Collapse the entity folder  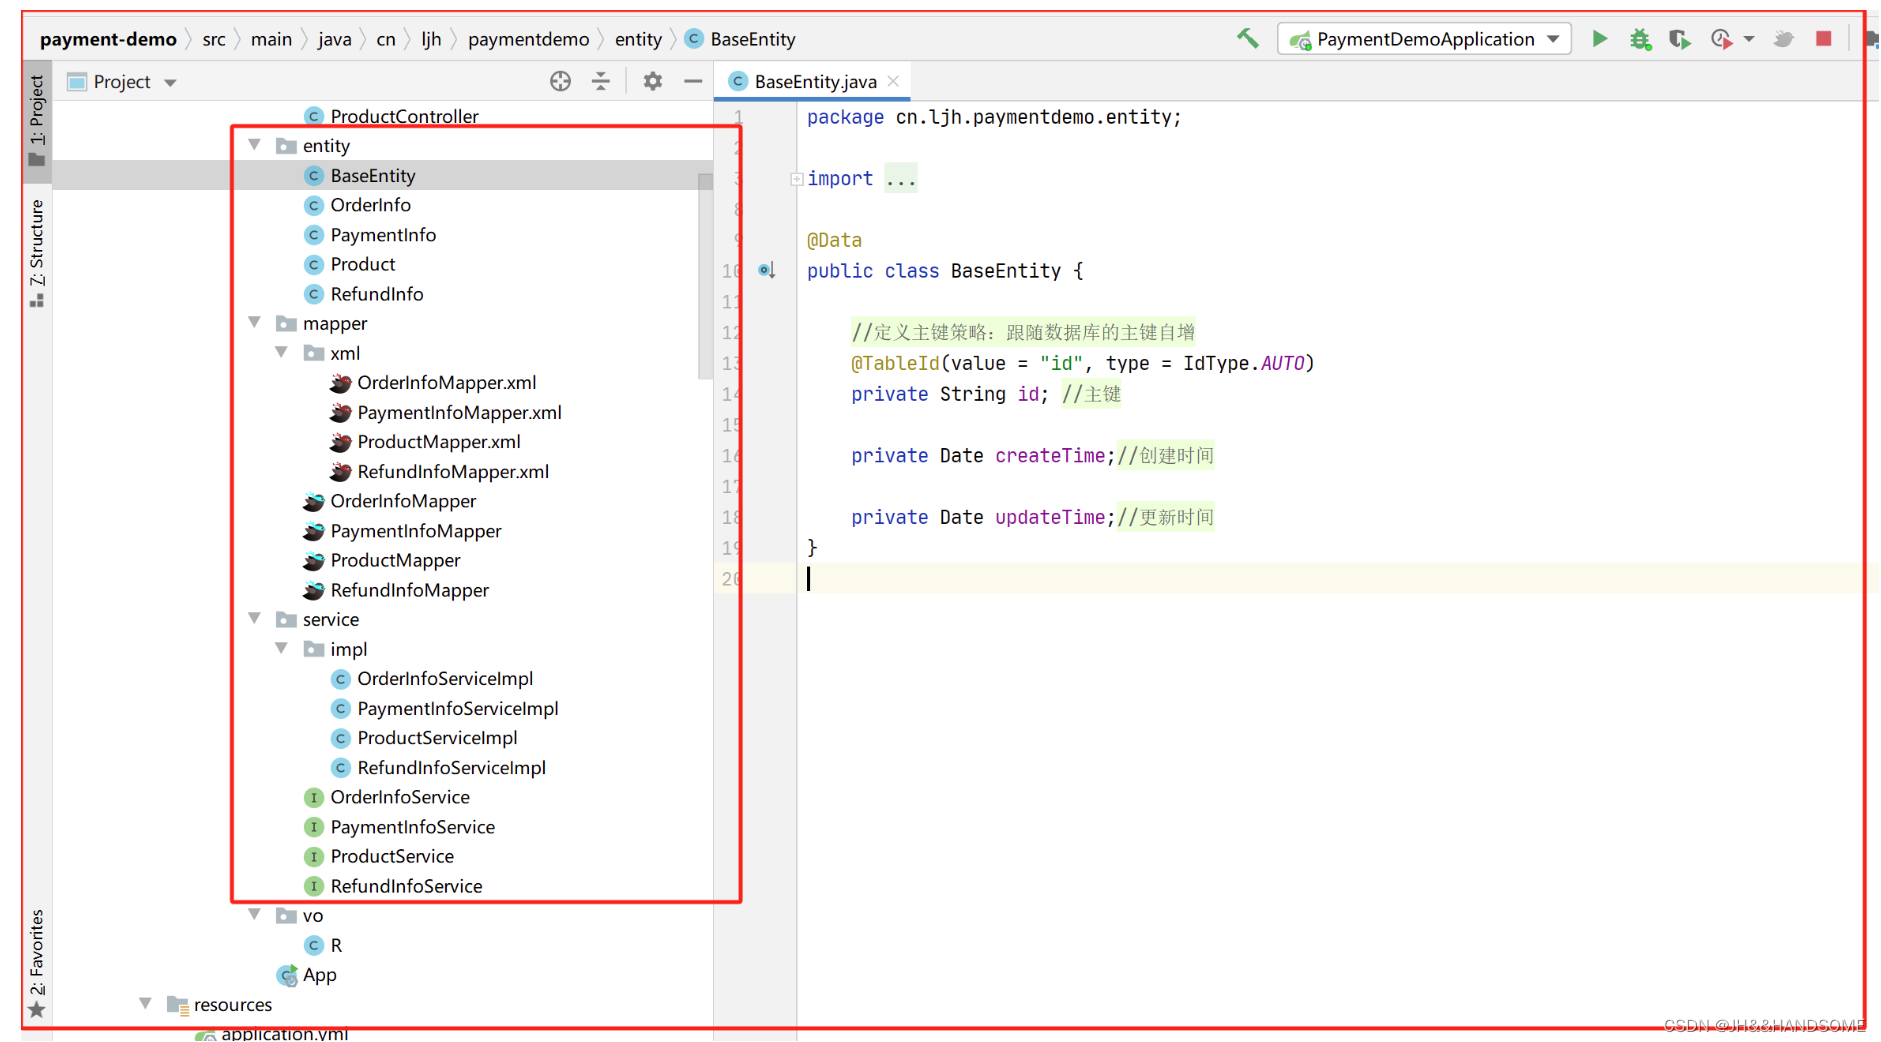point(255,145)
